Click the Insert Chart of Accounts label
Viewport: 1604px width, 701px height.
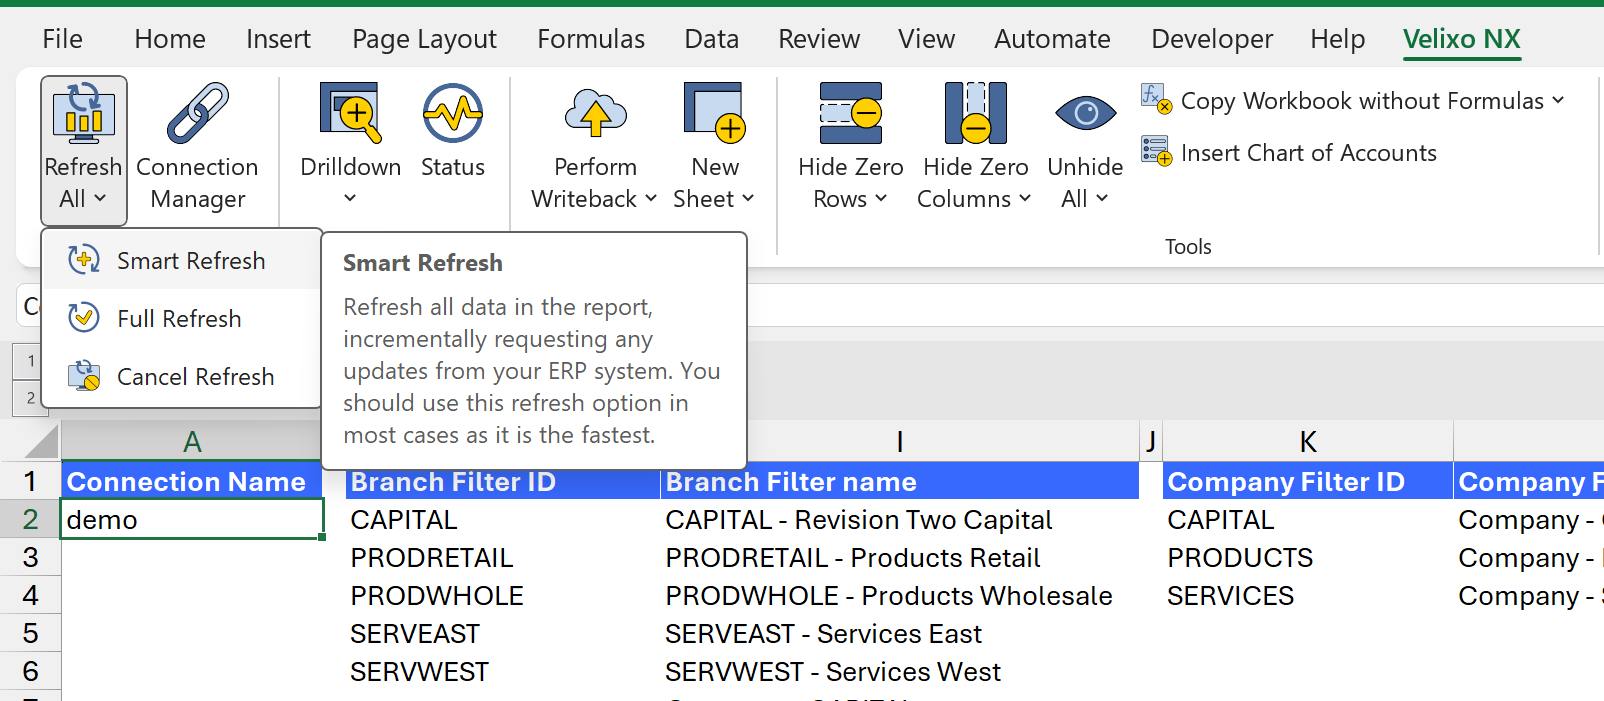(1308, 153)
